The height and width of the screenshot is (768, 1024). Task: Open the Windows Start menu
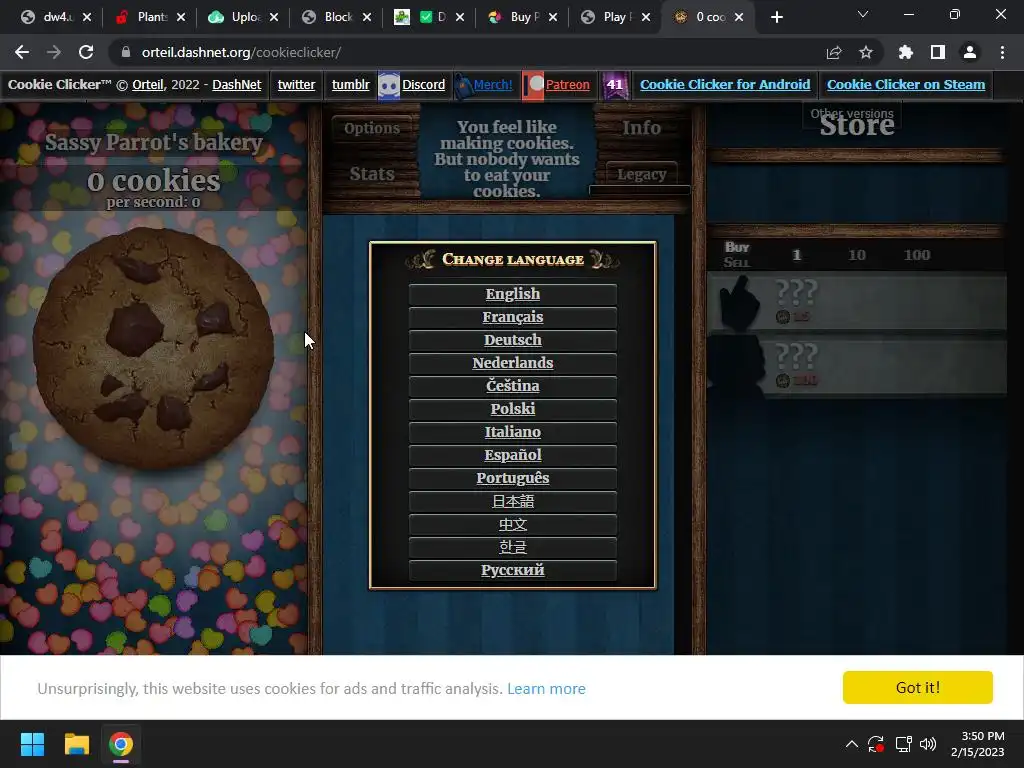click(32, 744)
